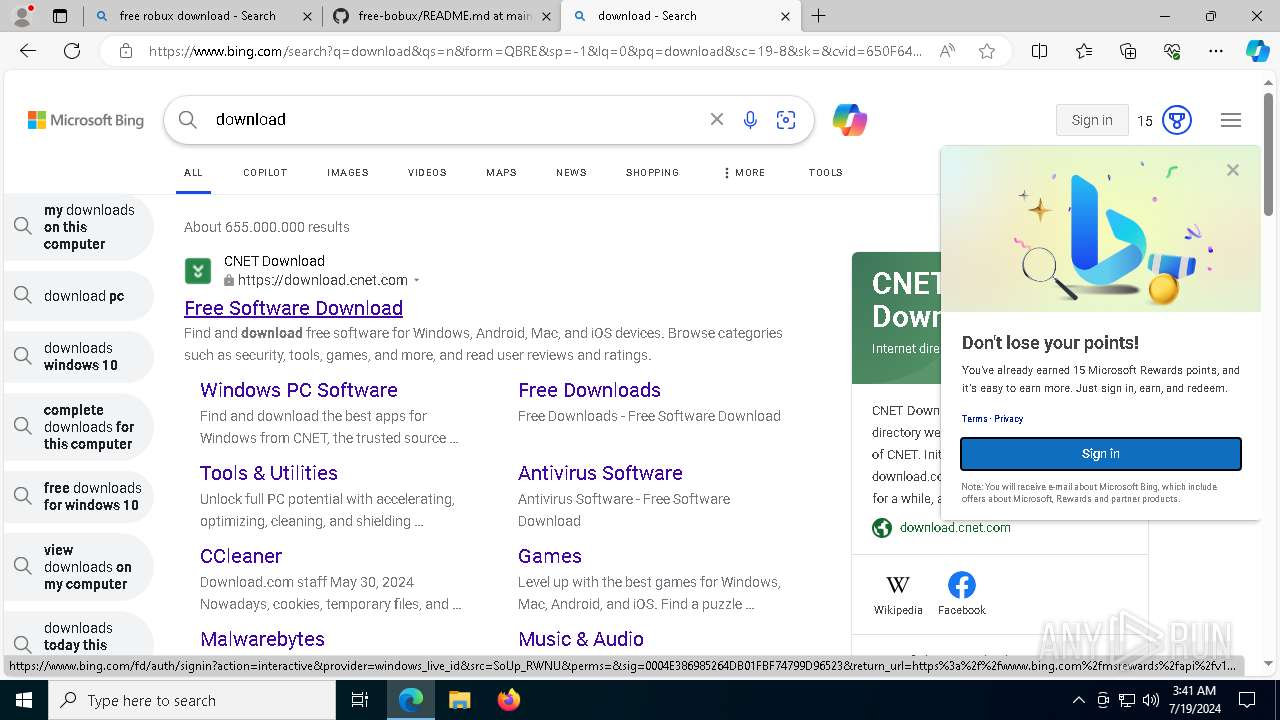Open Windows Start menu
This screenshot has width=1280, height=720.
click(x=24, y=701)
